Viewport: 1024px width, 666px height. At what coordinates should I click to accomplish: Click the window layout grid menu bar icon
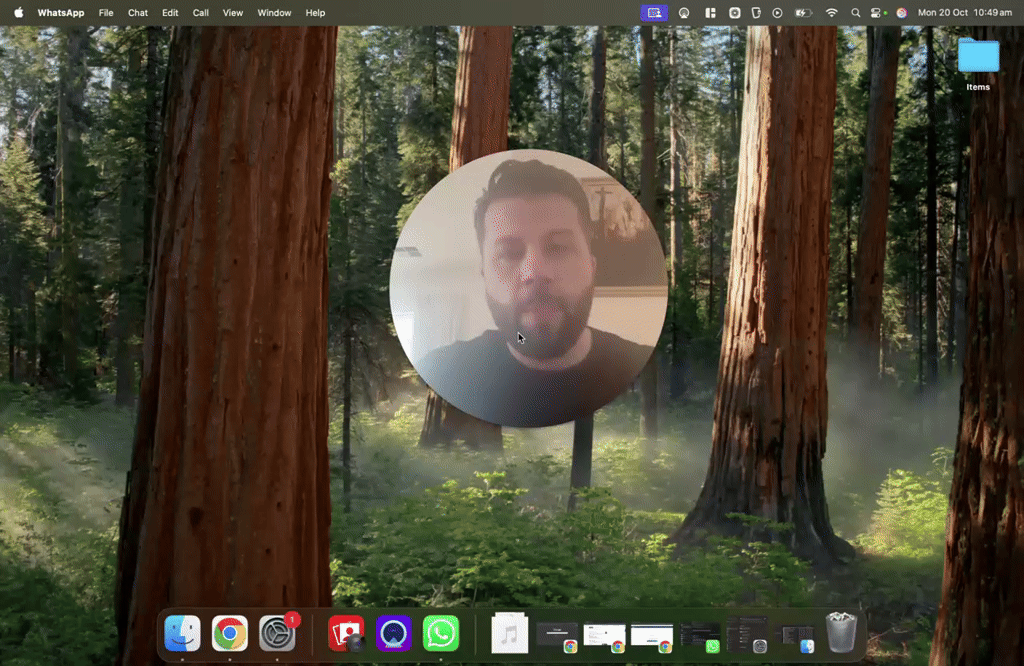(710, 12)
